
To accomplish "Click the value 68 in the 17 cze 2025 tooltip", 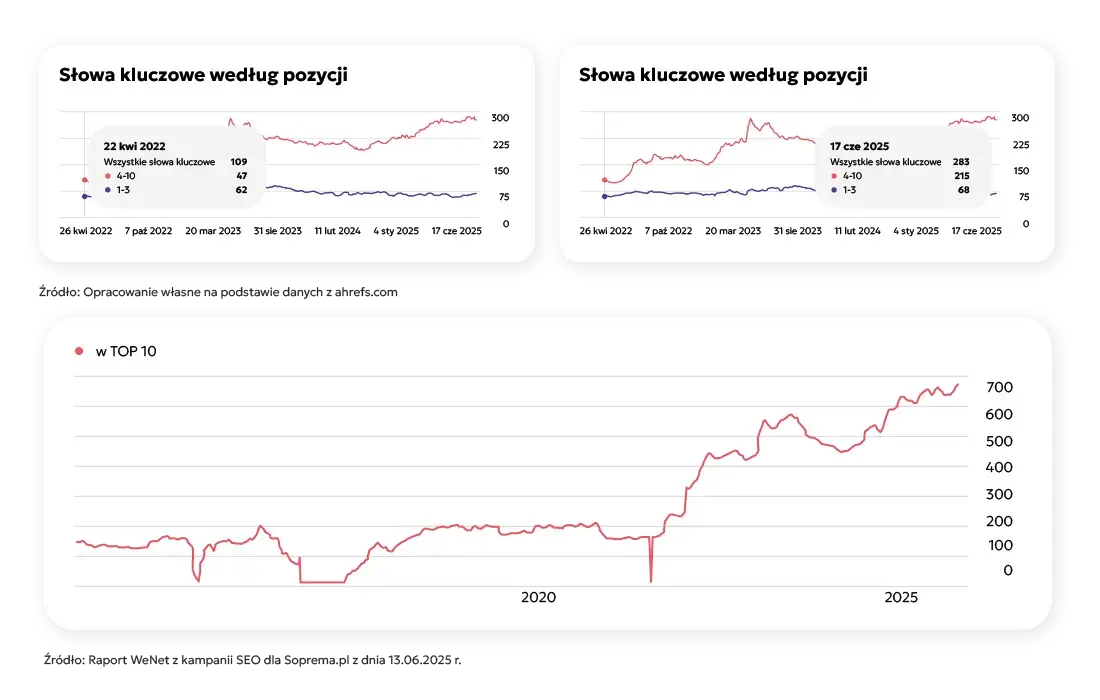I will tap(965, 189).
